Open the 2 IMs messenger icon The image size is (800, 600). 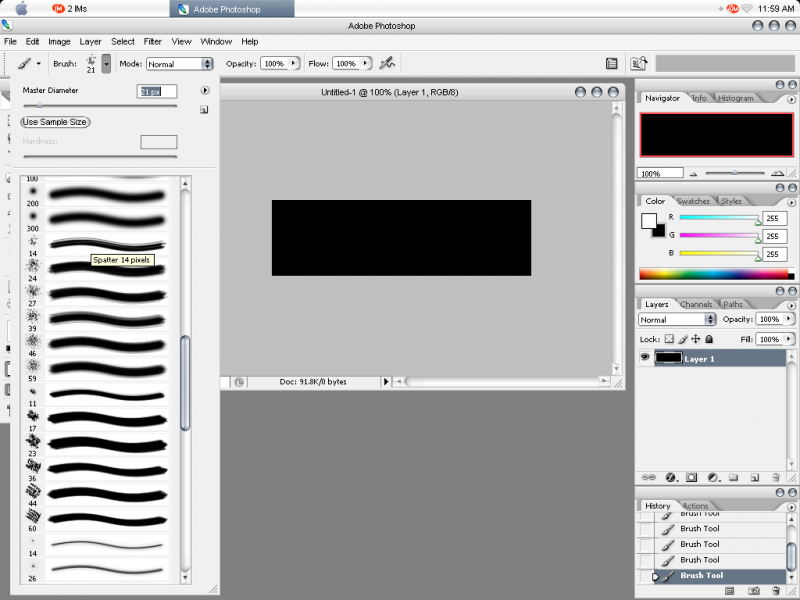[x=70, y=9]
